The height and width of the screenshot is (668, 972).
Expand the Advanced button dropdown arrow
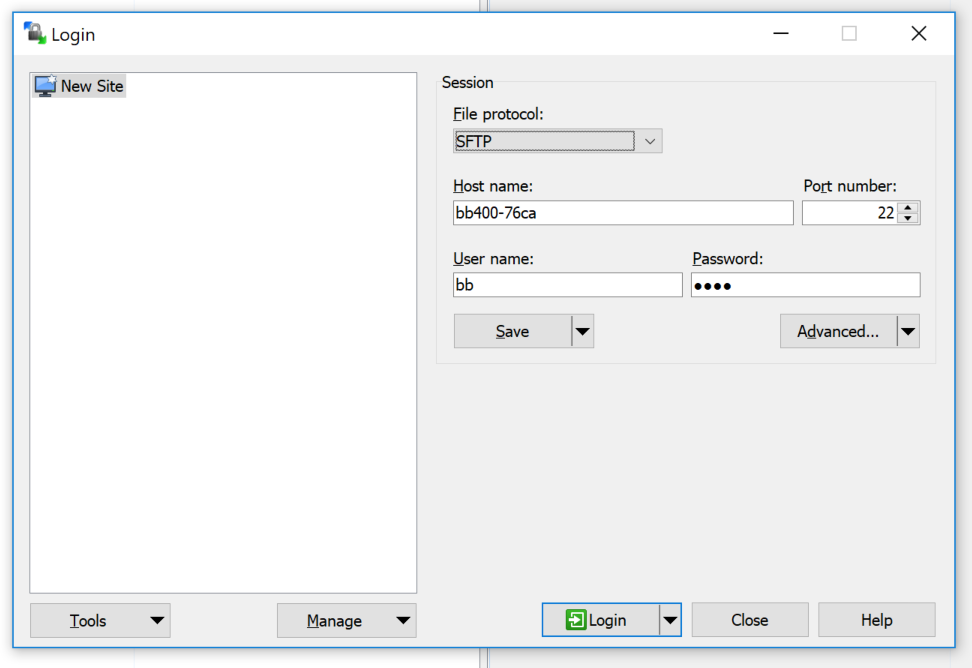908,331
